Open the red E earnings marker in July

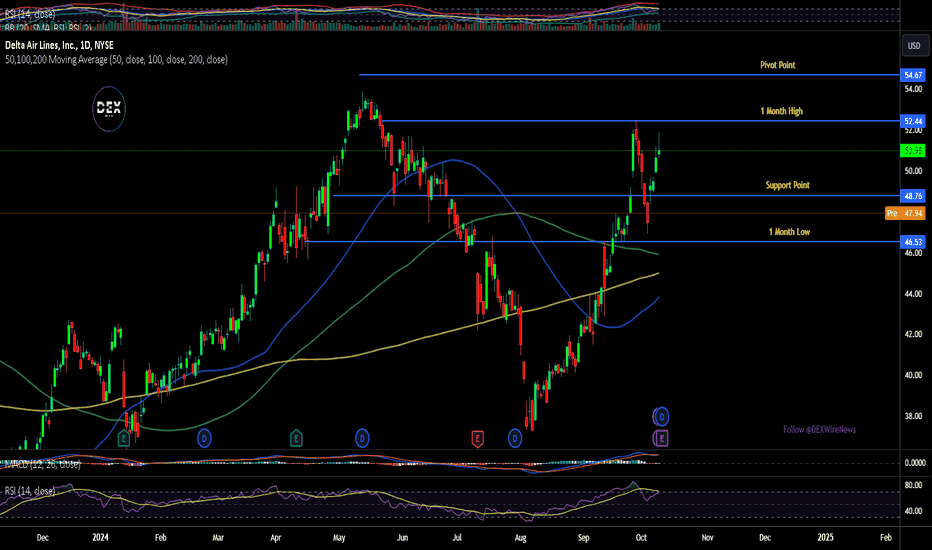(477, 439)
